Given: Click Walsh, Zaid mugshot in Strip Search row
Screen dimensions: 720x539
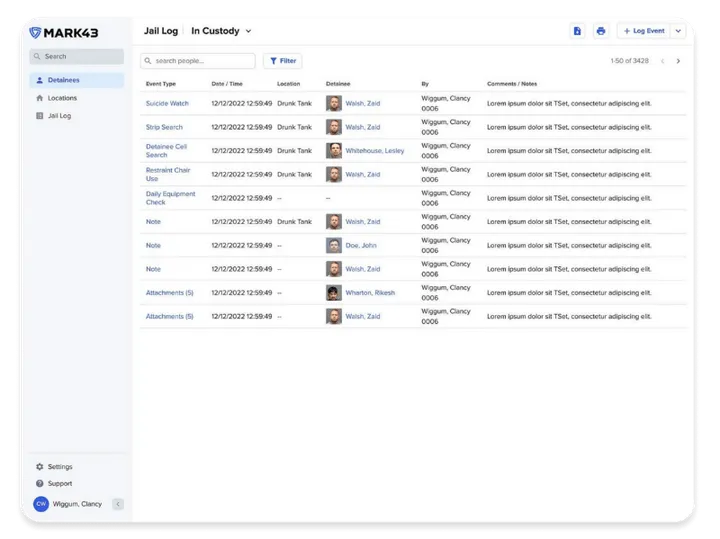Looking at the screenshot, I should point(334,127).
